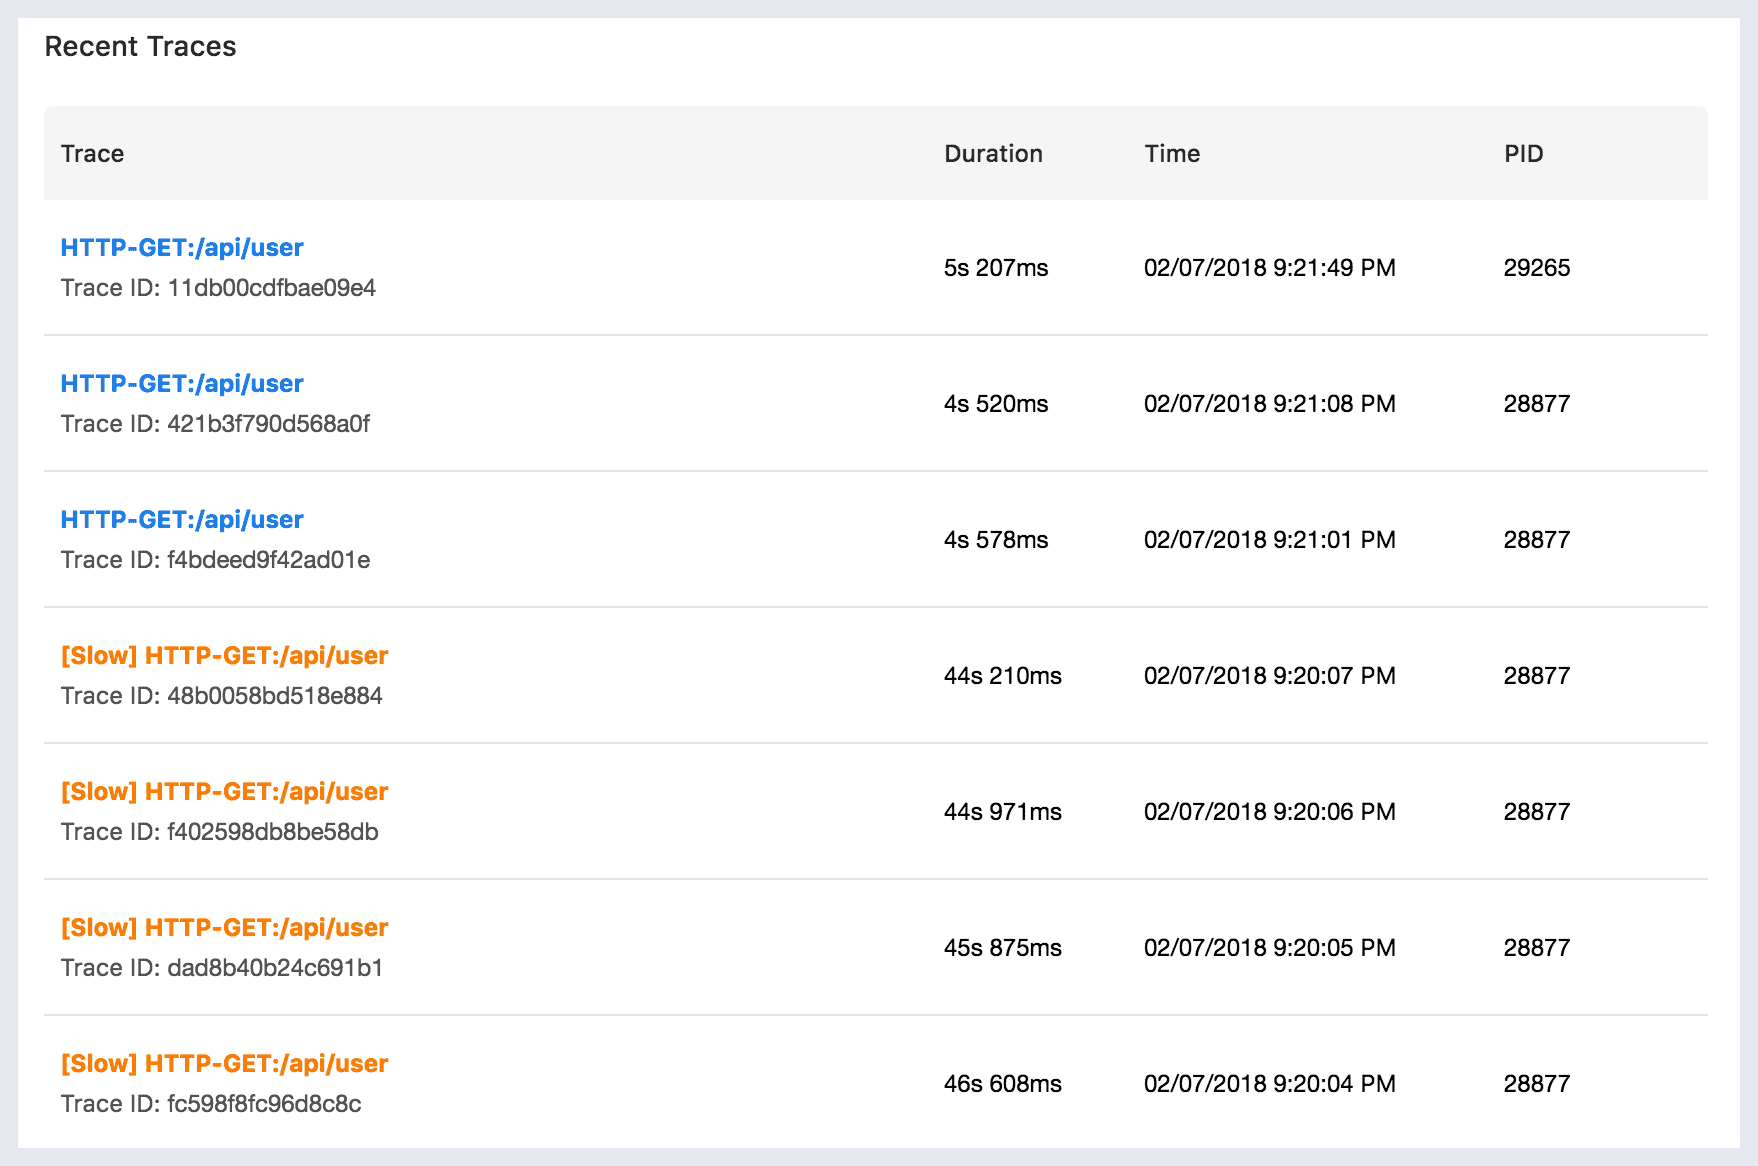
Task: Click the Time column header
Action: point(1172,154)
